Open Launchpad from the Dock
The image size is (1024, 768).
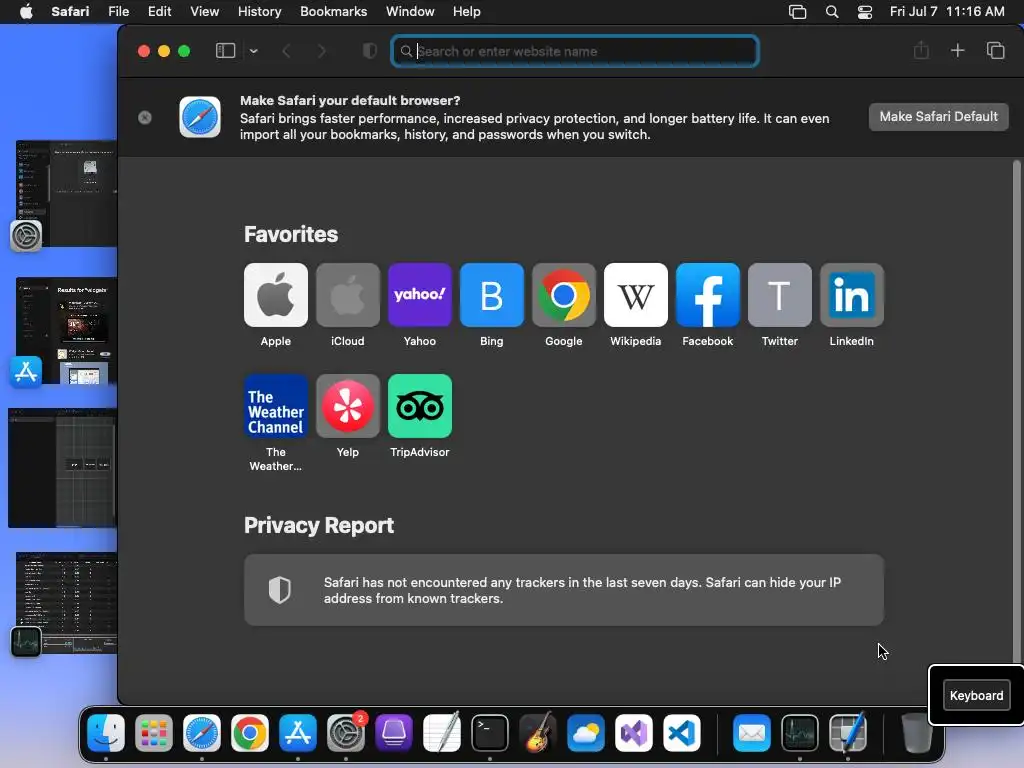[x=153, y=733]
